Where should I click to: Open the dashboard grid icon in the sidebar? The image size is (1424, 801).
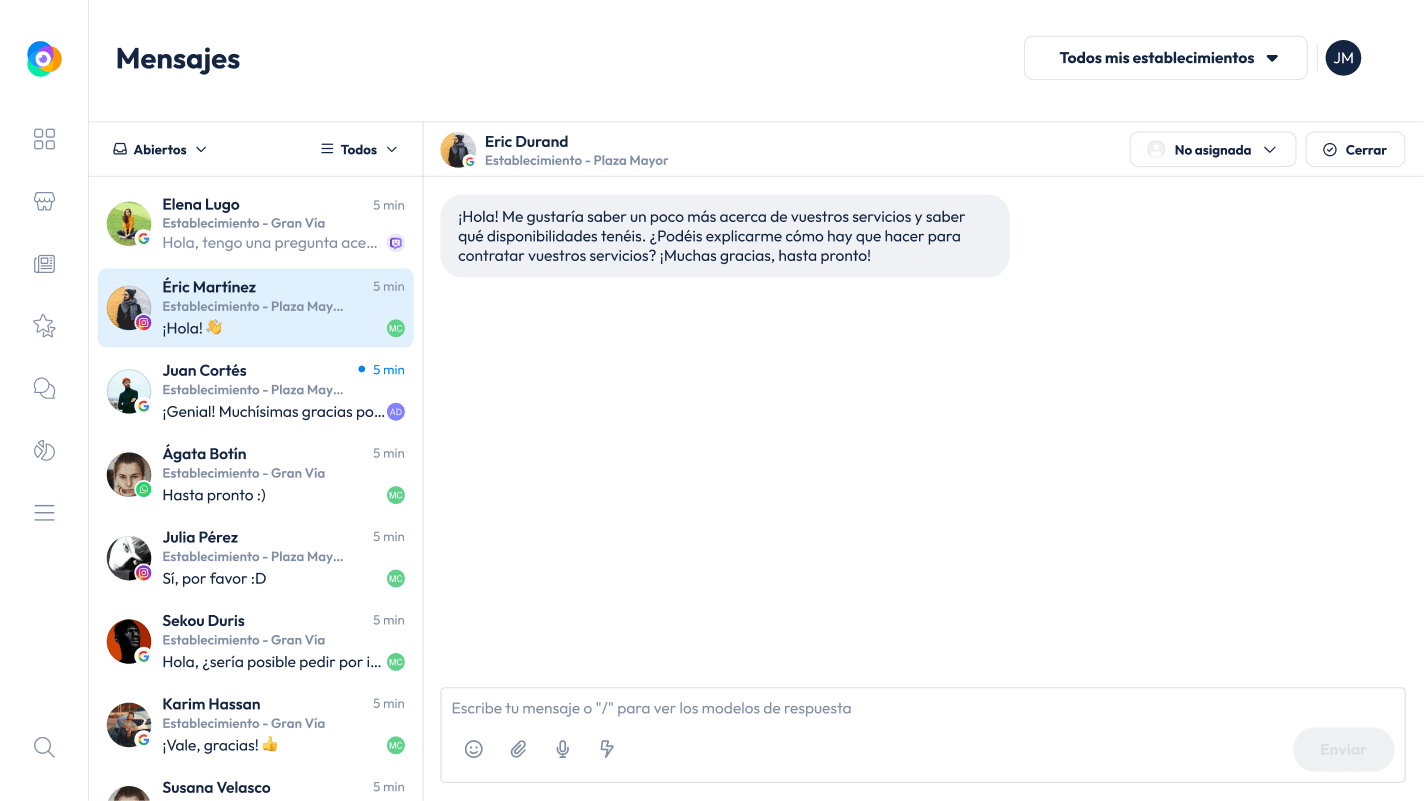[44, 139]
